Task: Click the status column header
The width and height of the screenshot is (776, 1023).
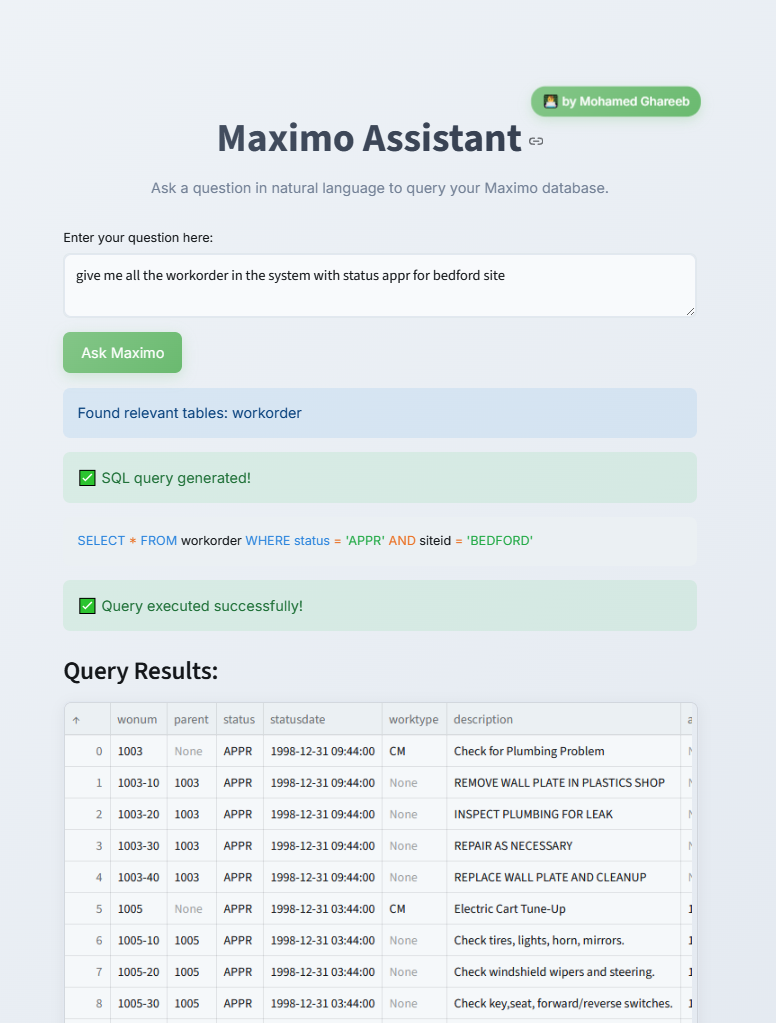Action: [x=240, y=720]
